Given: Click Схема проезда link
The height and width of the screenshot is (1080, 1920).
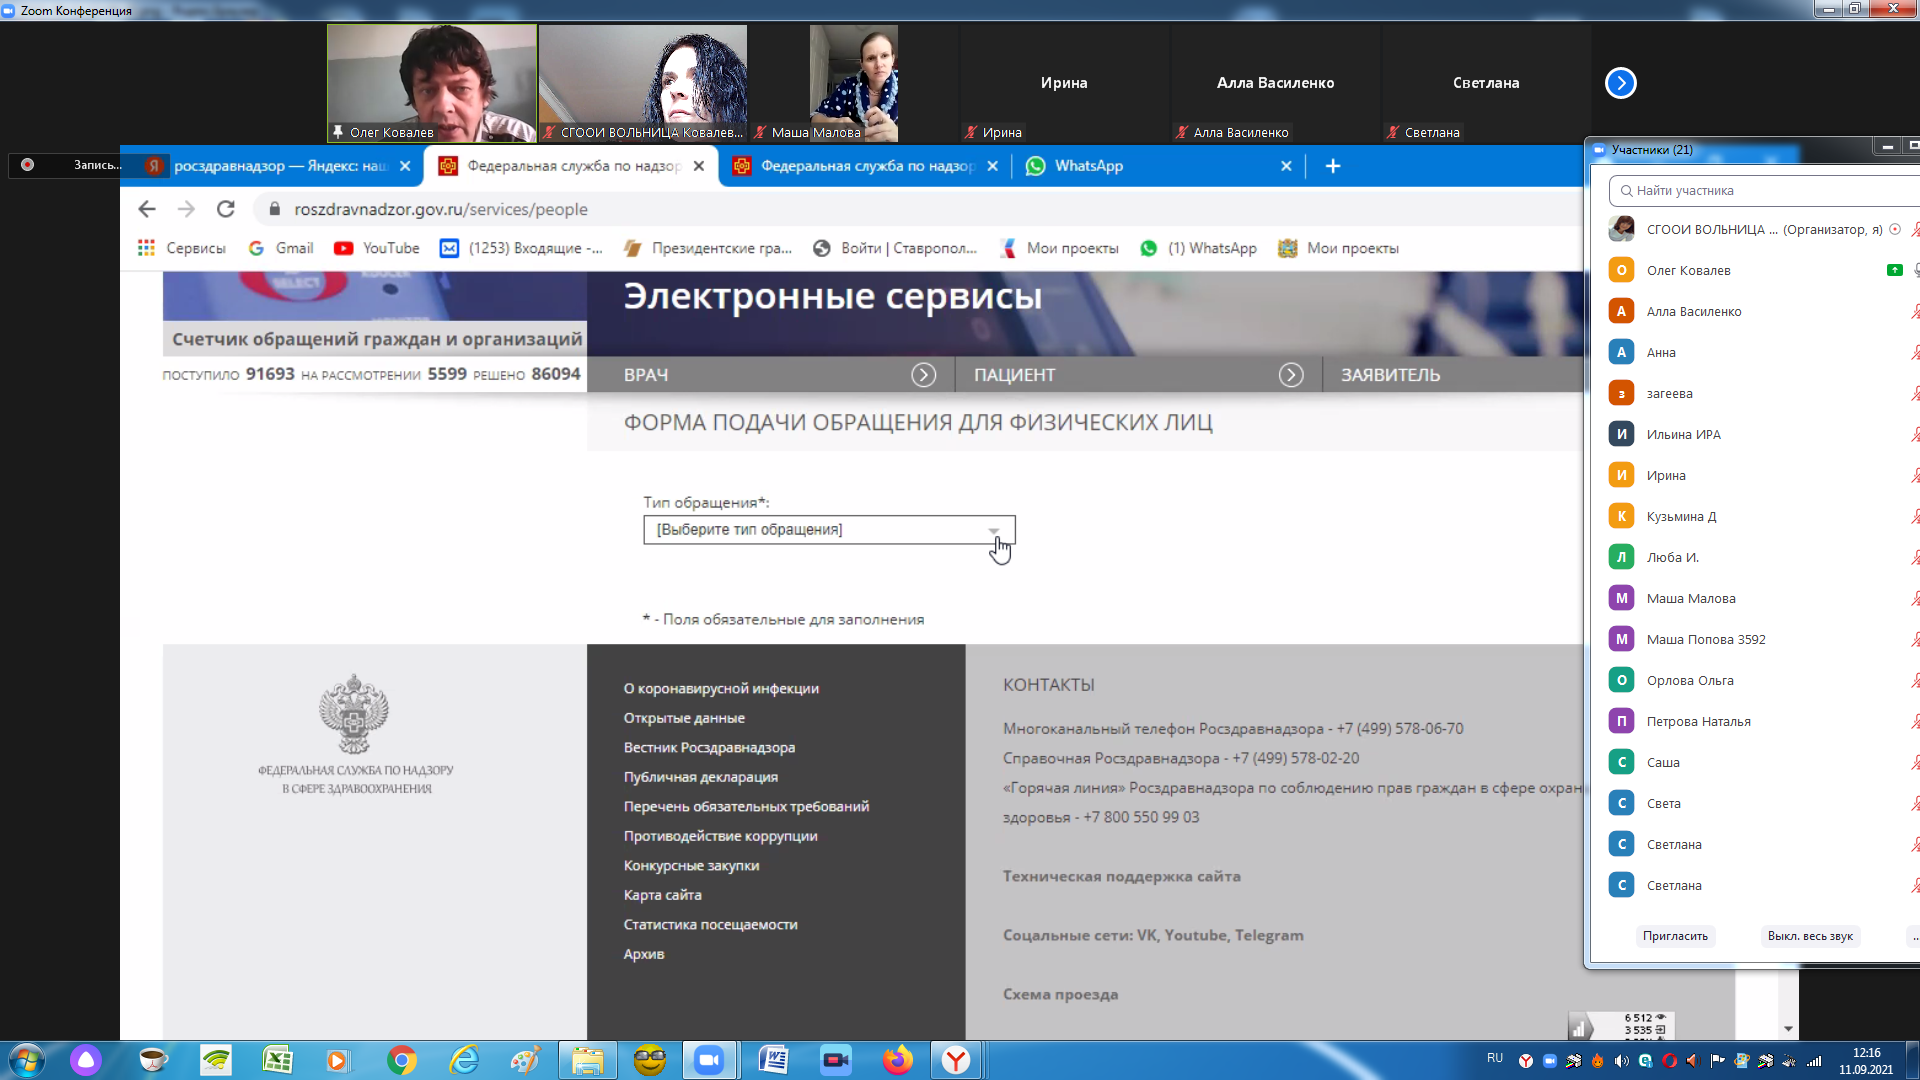Looking at the screenshot, I should (x=1060, y=995).
